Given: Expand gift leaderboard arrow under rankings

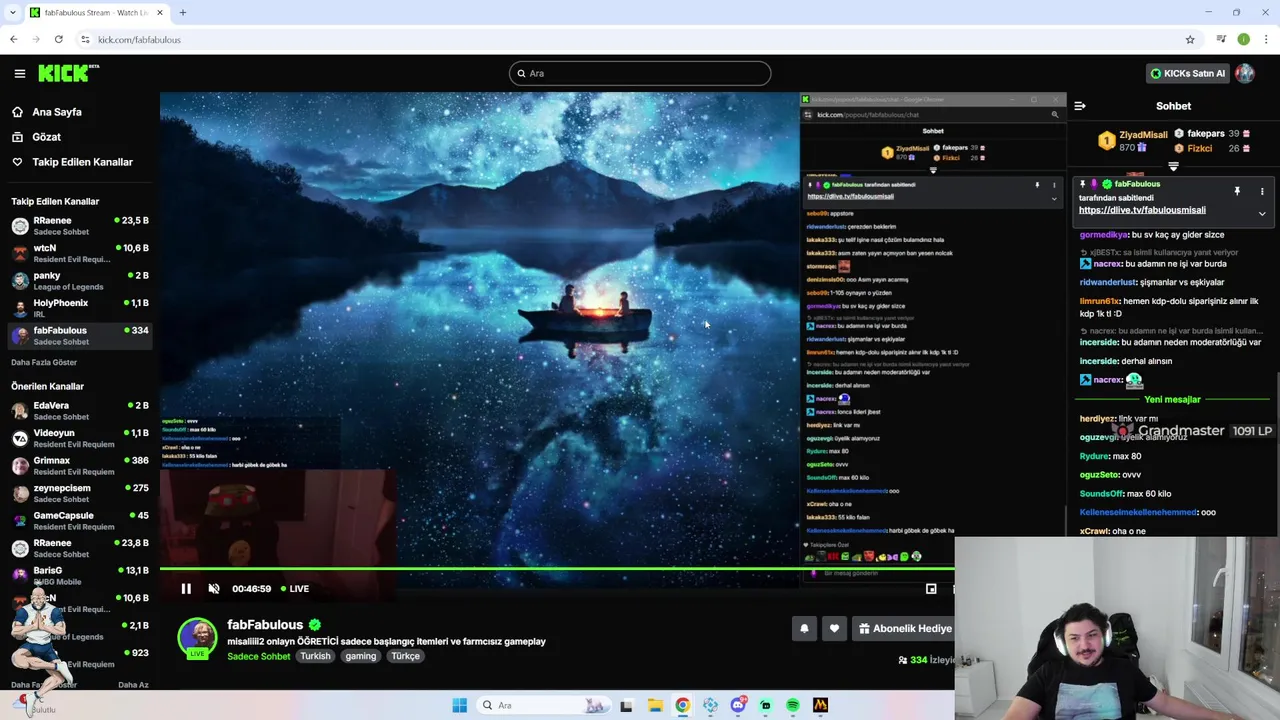Looking at the screenshot, I should tap(1173, 167).
